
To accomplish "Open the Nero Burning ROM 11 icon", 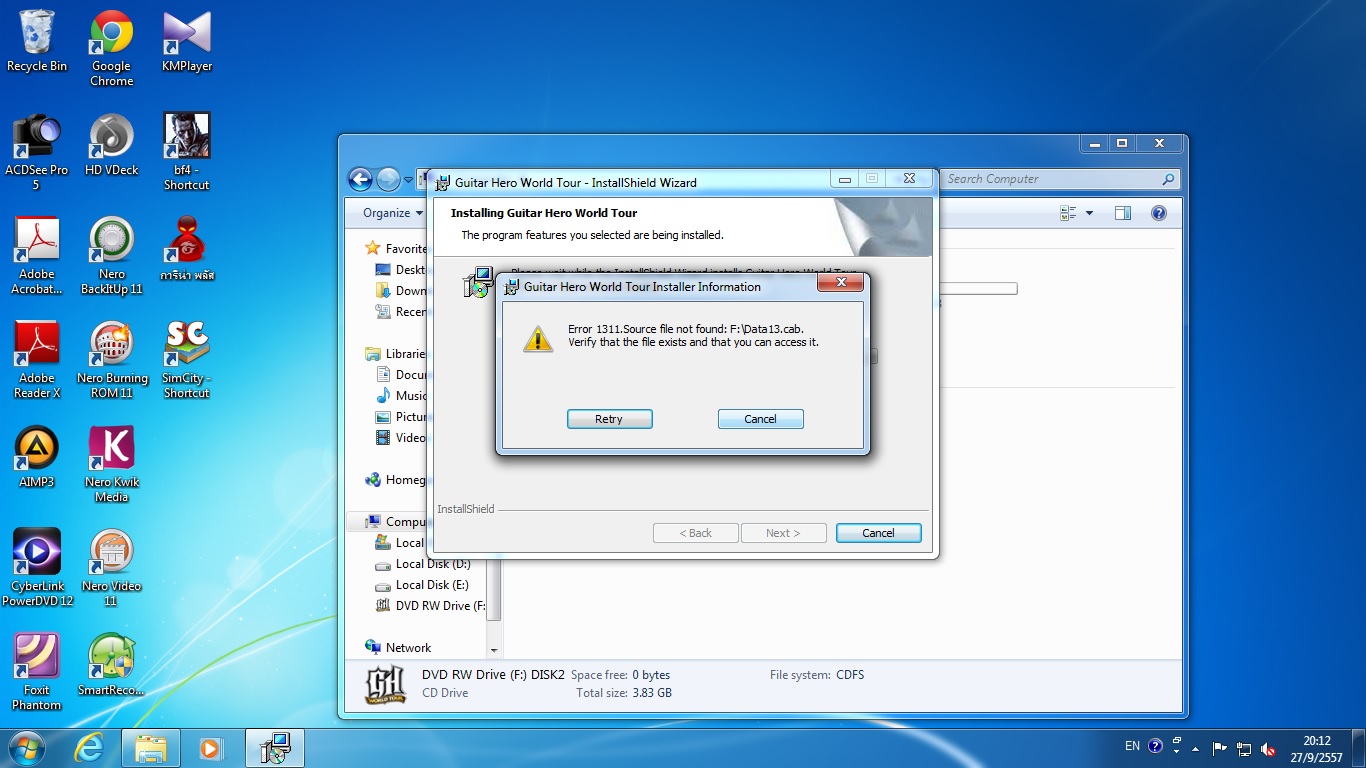I will click(111, 348).
